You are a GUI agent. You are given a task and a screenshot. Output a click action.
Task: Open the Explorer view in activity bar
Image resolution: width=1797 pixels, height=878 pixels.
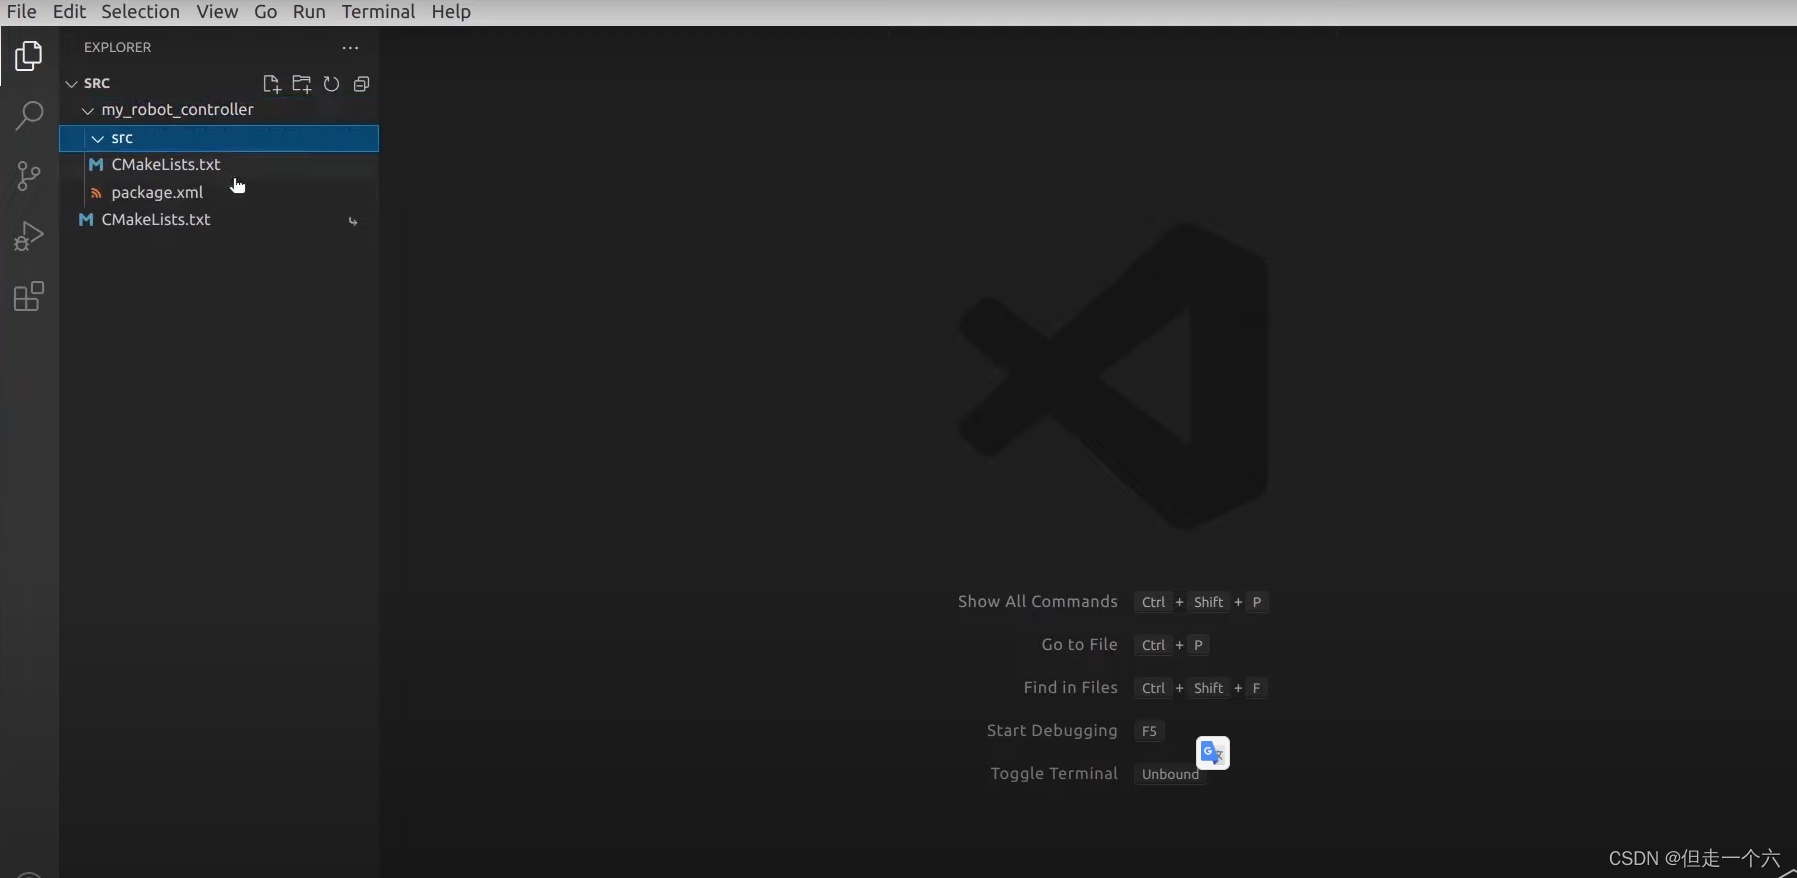click(x=29, y=56)
